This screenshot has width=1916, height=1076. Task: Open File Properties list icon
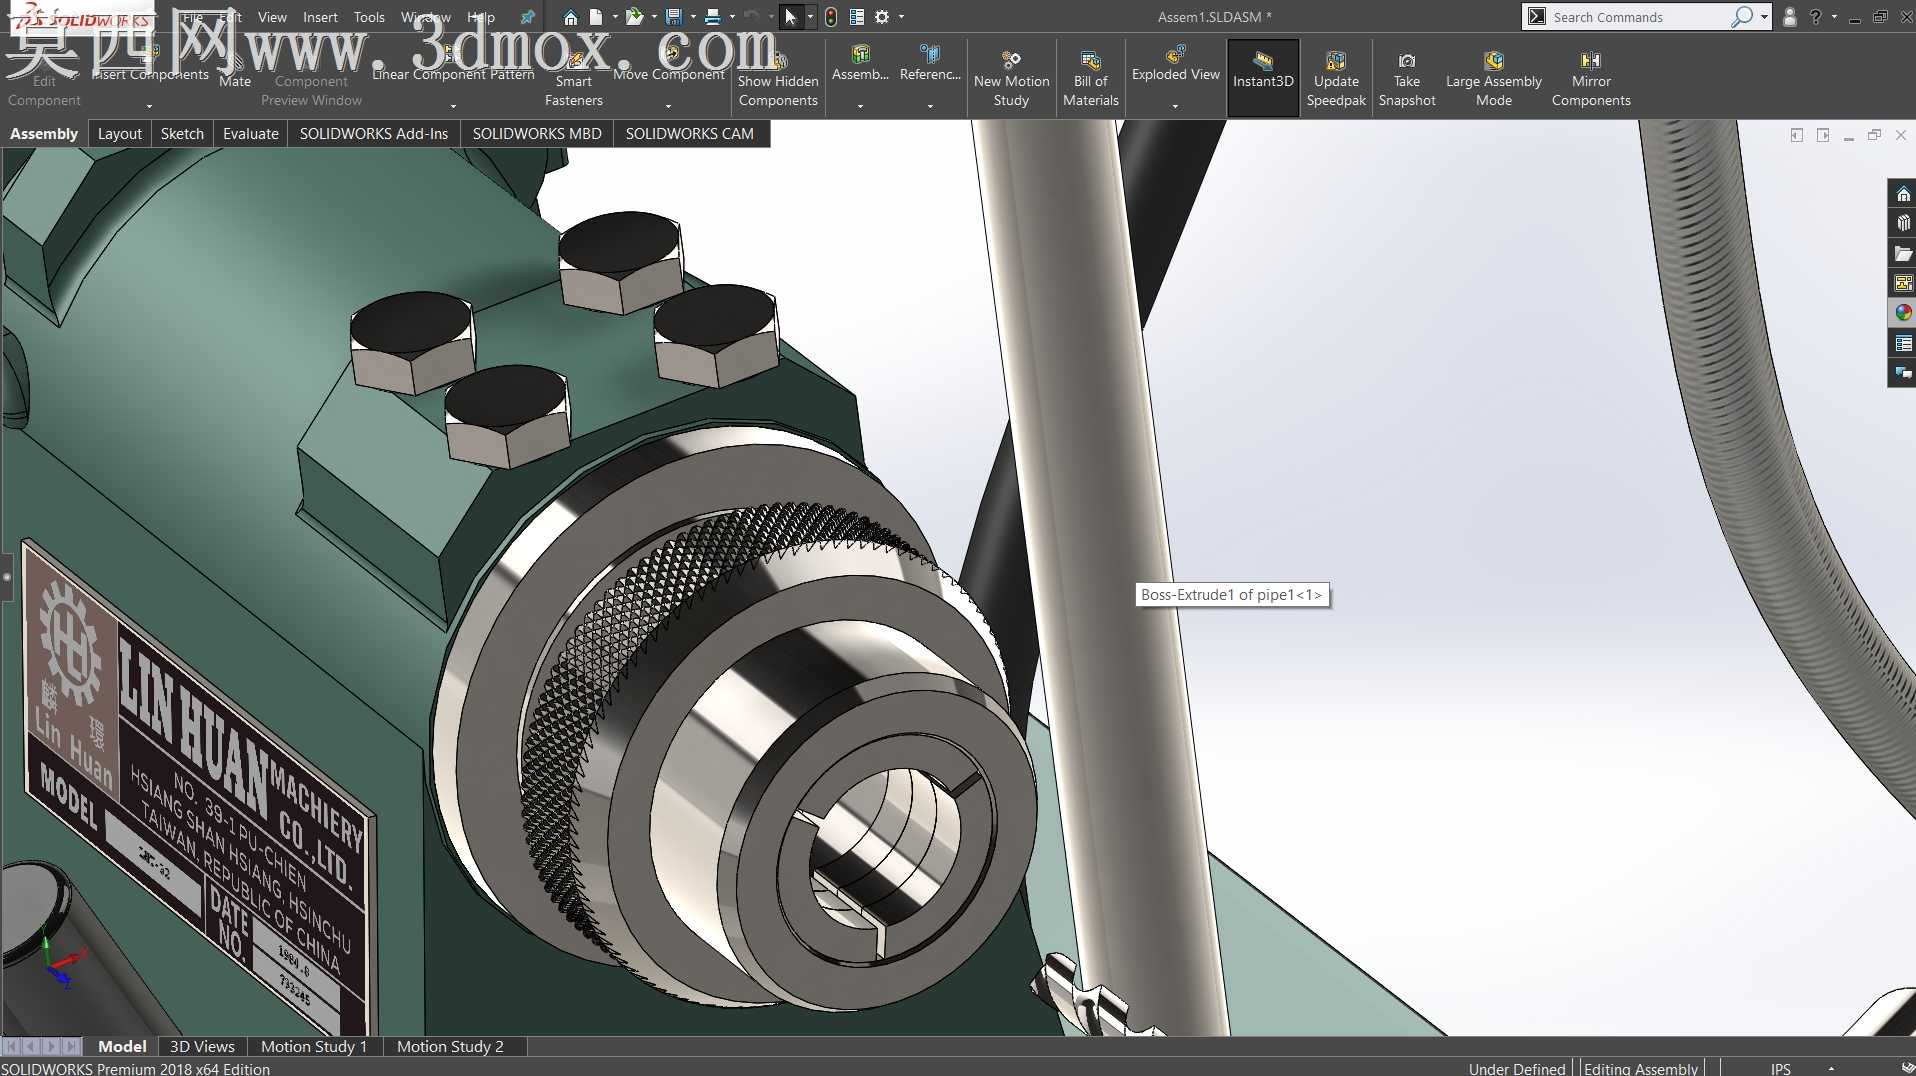(x=857, y=17)
